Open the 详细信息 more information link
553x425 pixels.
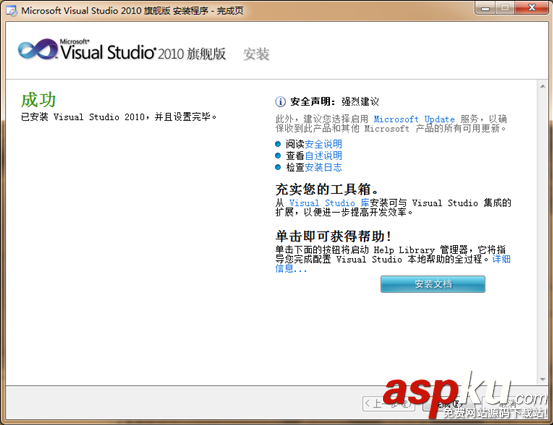point(501,259)
